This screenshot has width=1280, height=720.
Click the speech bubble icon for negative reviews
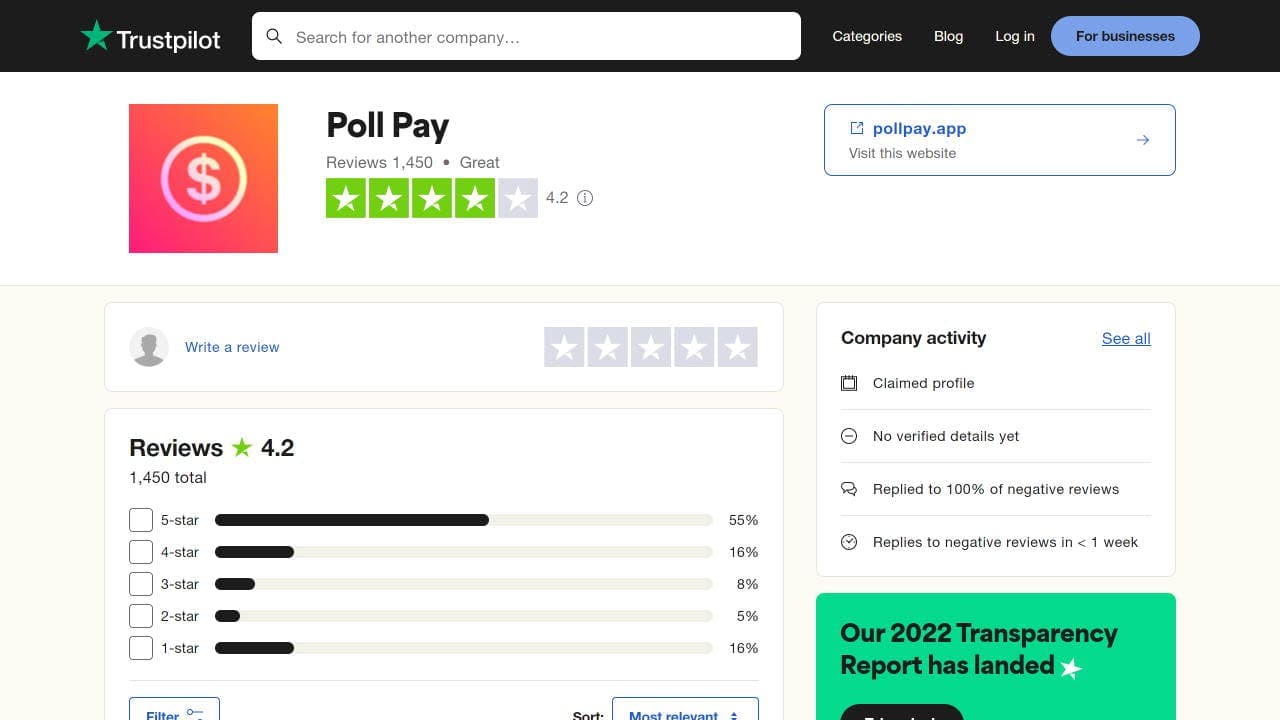848,489
